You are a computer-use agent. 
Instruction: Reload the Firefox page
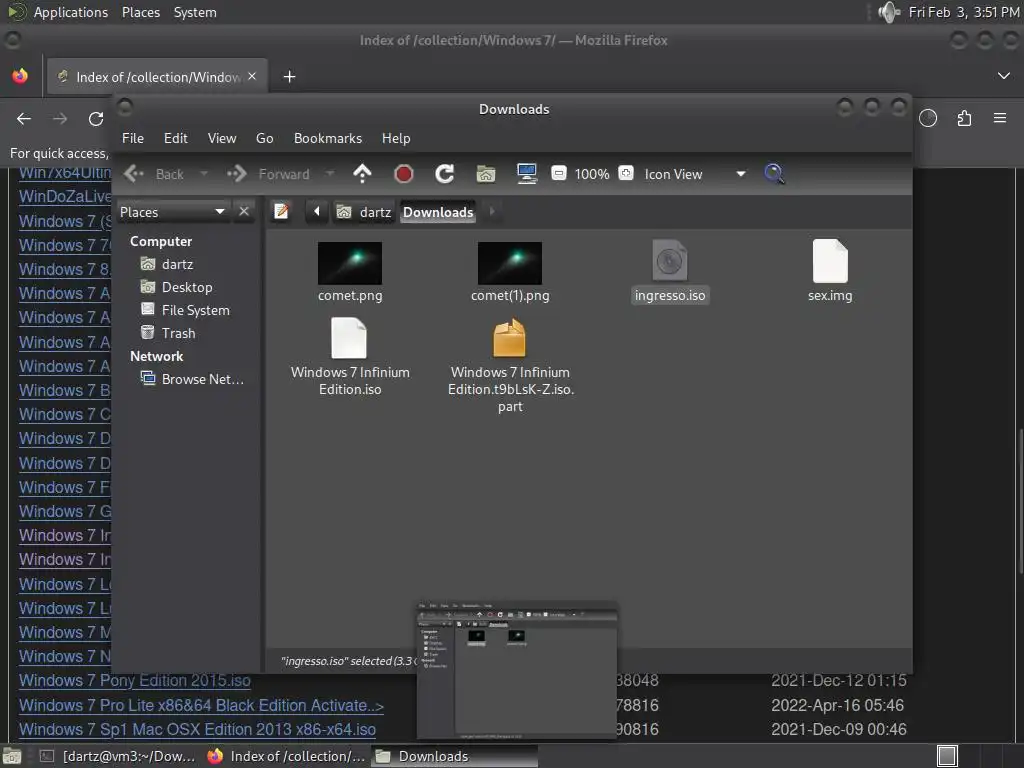pyautogui.click(x=96, y=119)
